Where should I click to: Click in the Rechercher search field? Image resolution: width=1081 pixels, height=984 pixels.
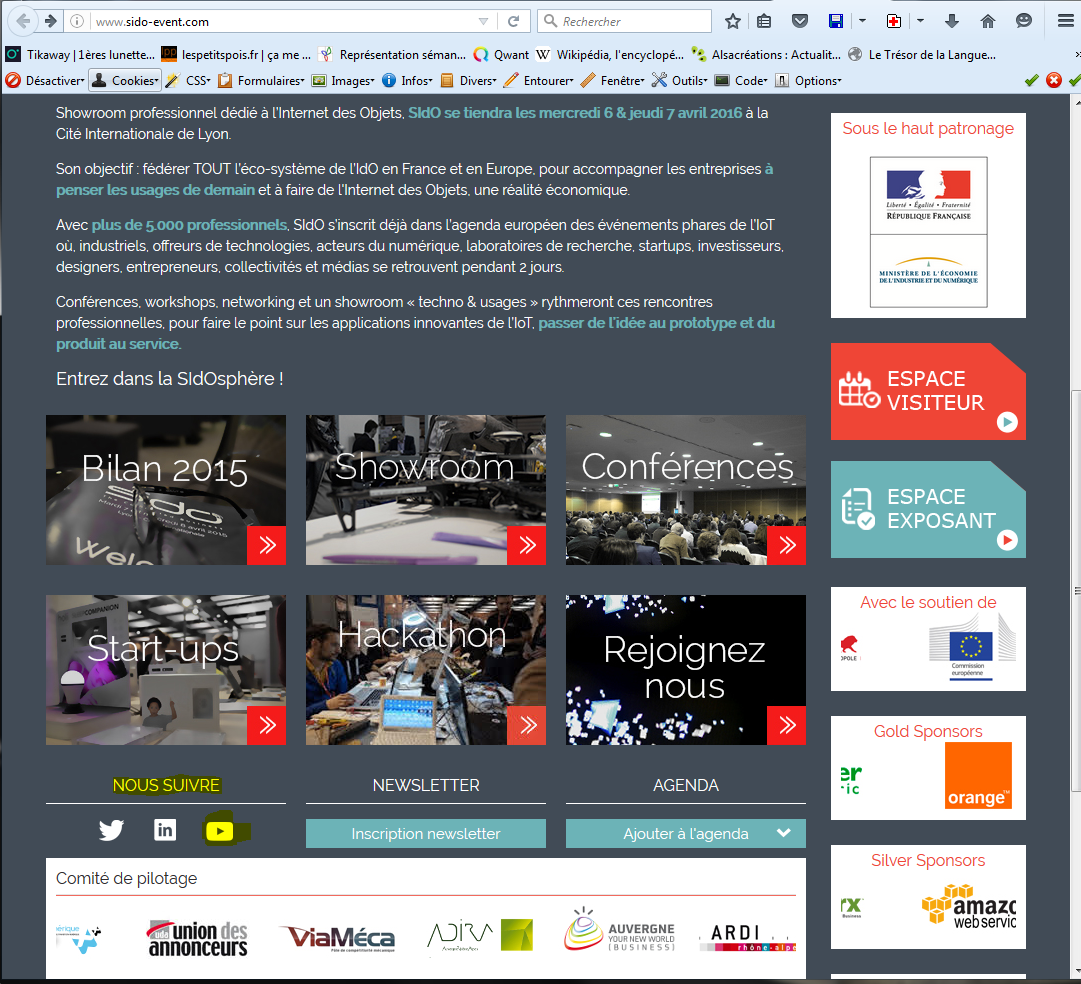(x=632, y=21)
